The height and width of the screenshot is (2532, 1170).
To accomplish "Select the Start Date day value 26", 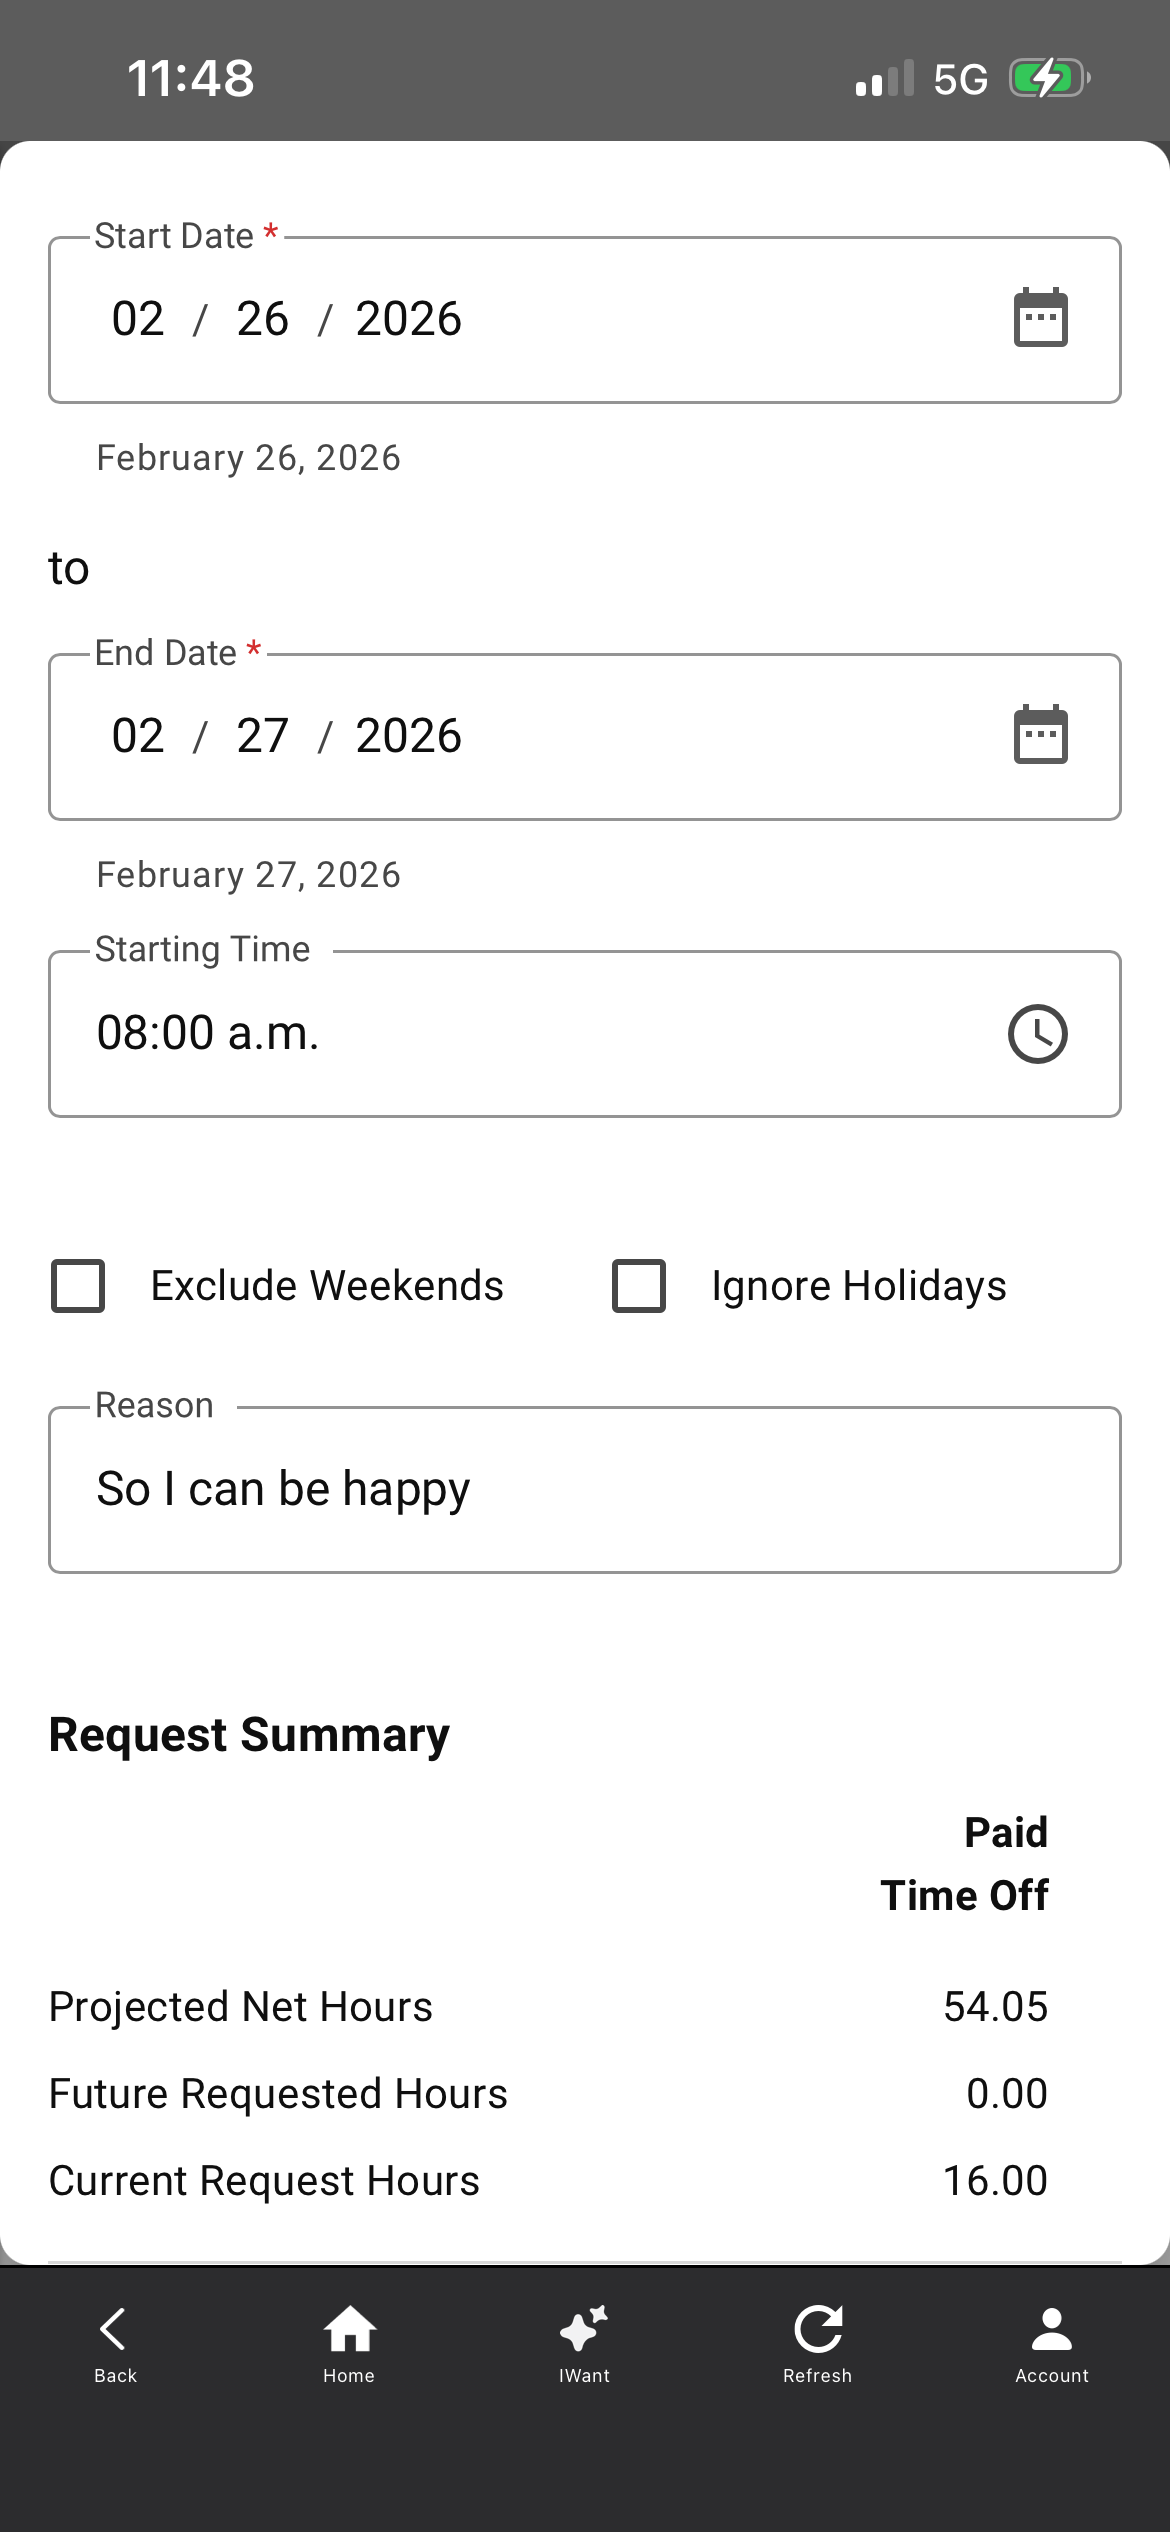I will pos(262,320).
